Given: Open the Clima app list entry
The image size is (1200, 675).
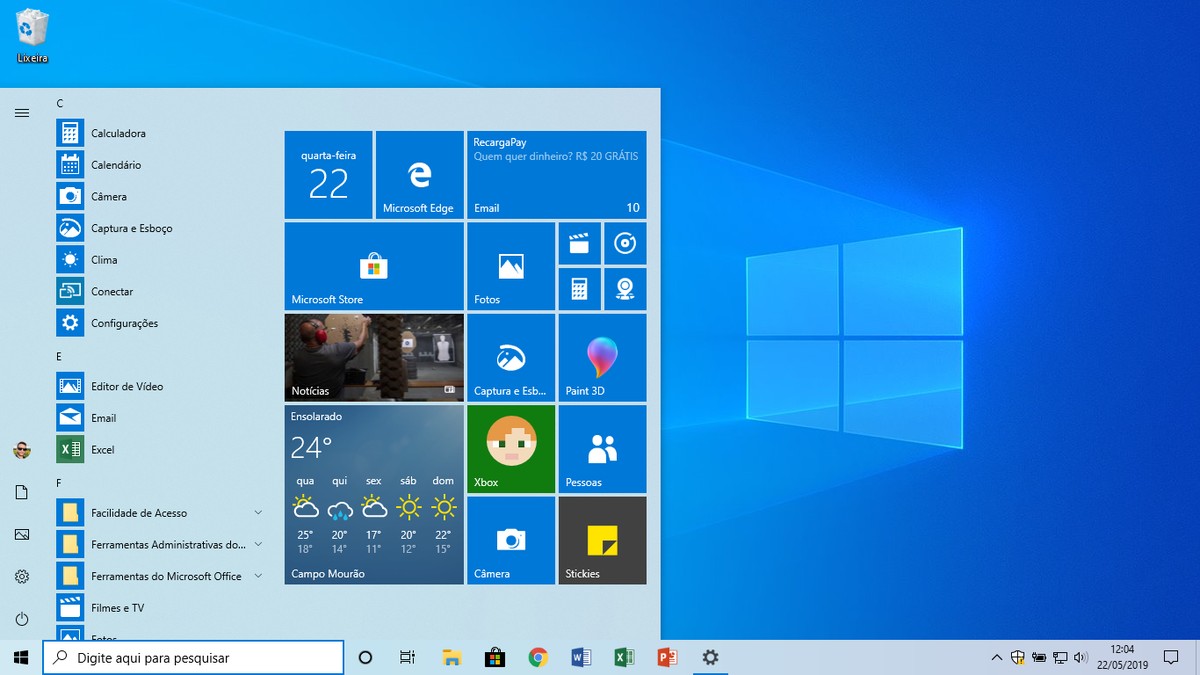Looking at the screenshot, I should [160, 260].
